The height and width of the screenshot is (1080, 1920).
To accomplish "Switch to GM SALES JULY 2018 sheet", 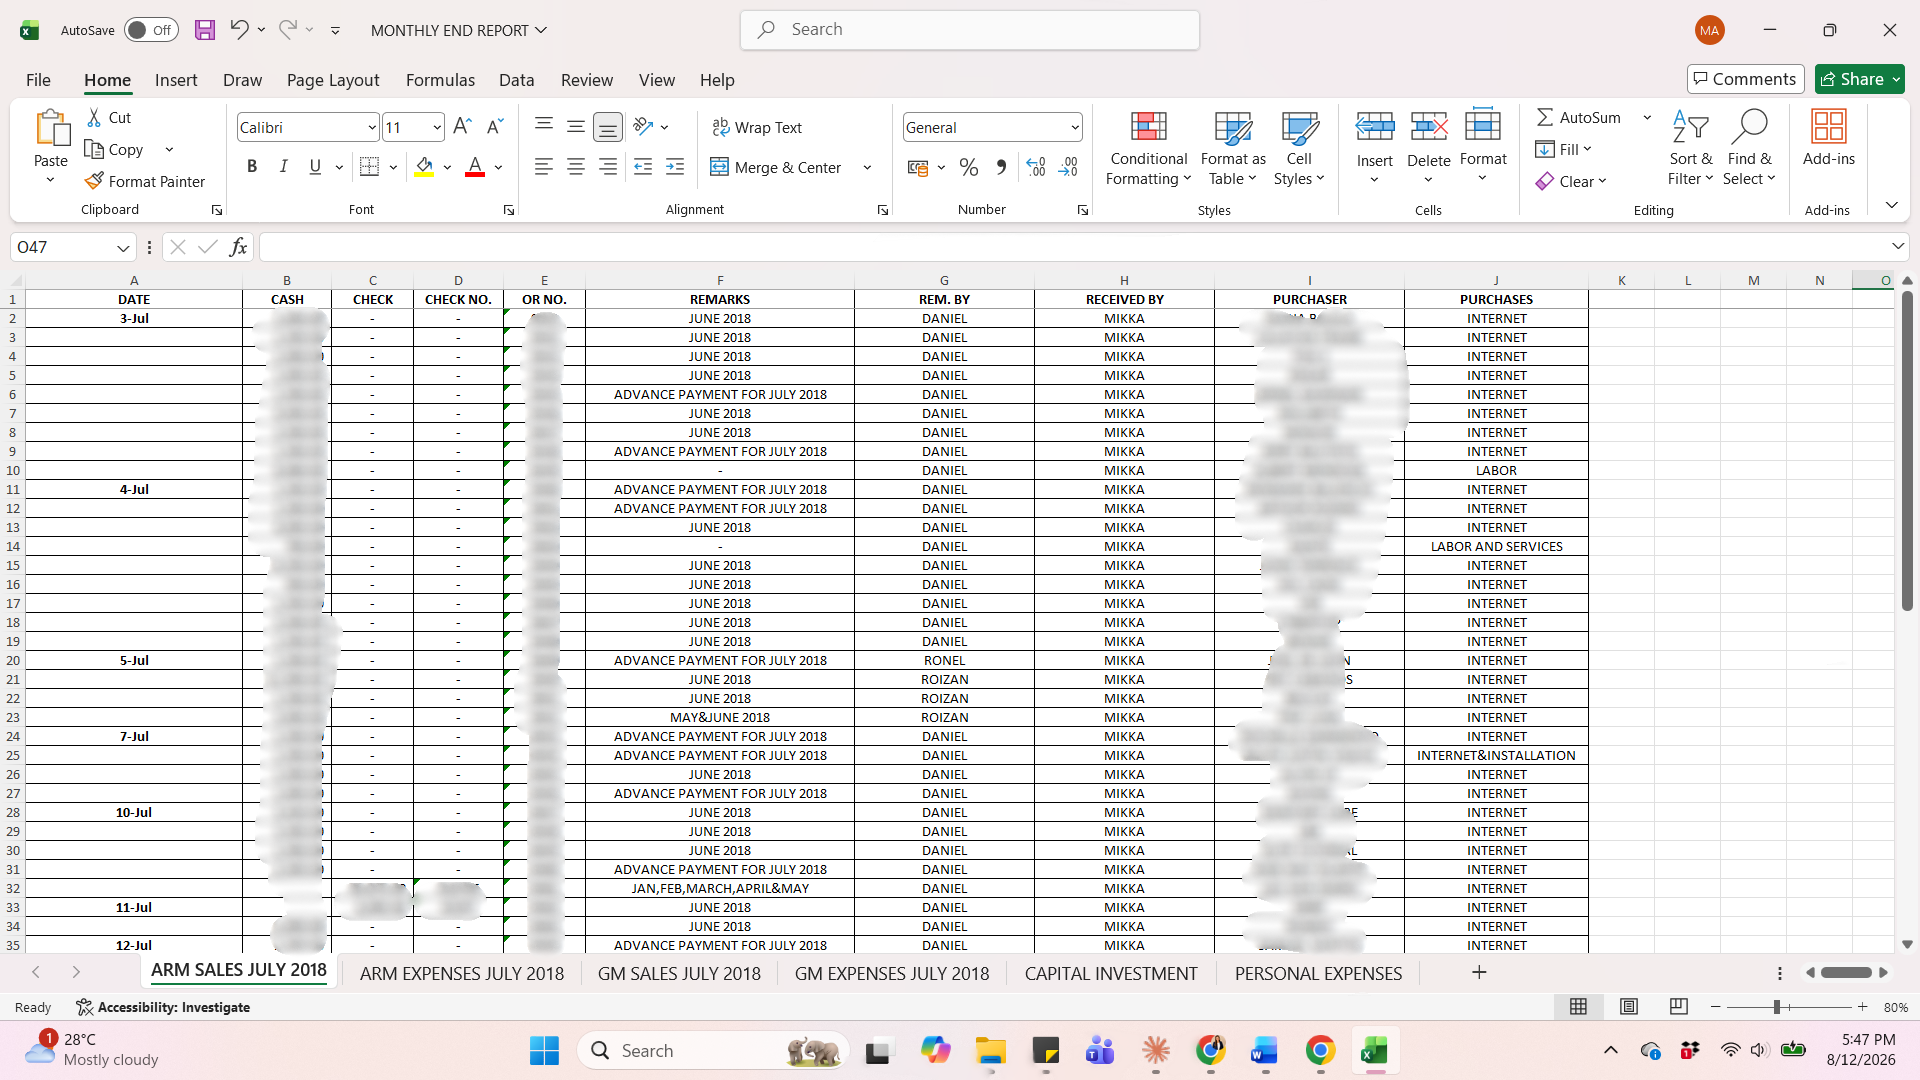I will 679,973.
